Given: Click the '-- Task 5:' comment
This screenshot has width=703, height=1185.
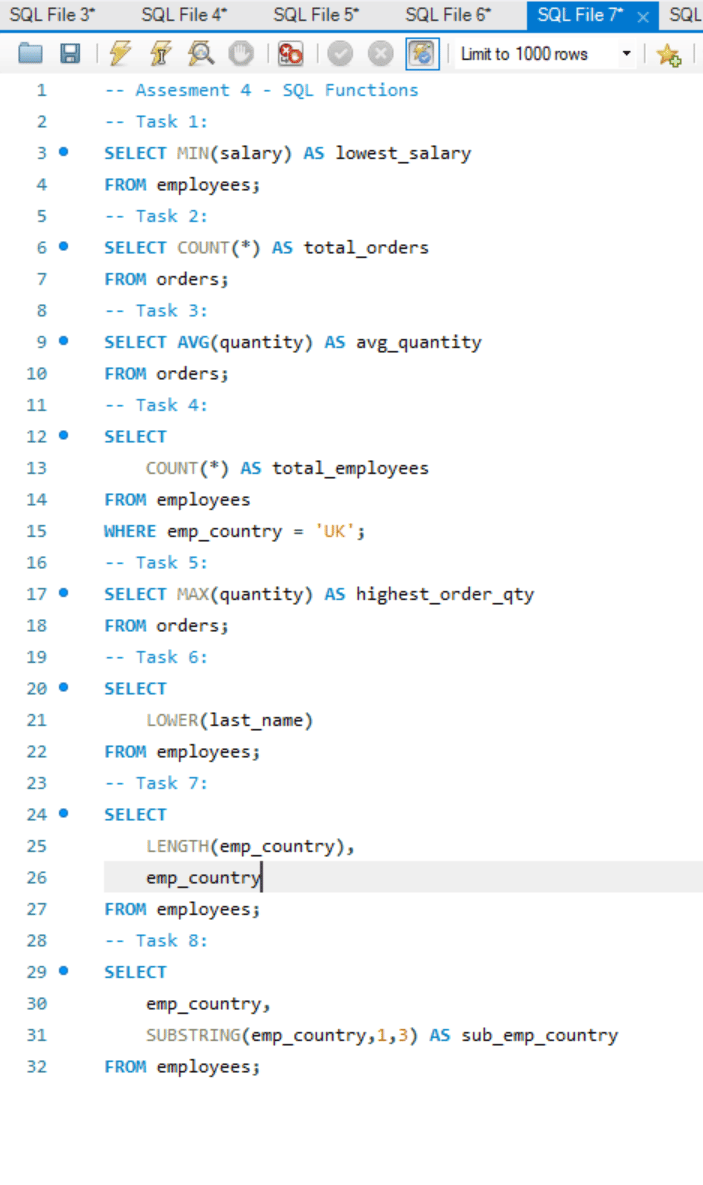Looking at the screenshot, I should (156, 563).
